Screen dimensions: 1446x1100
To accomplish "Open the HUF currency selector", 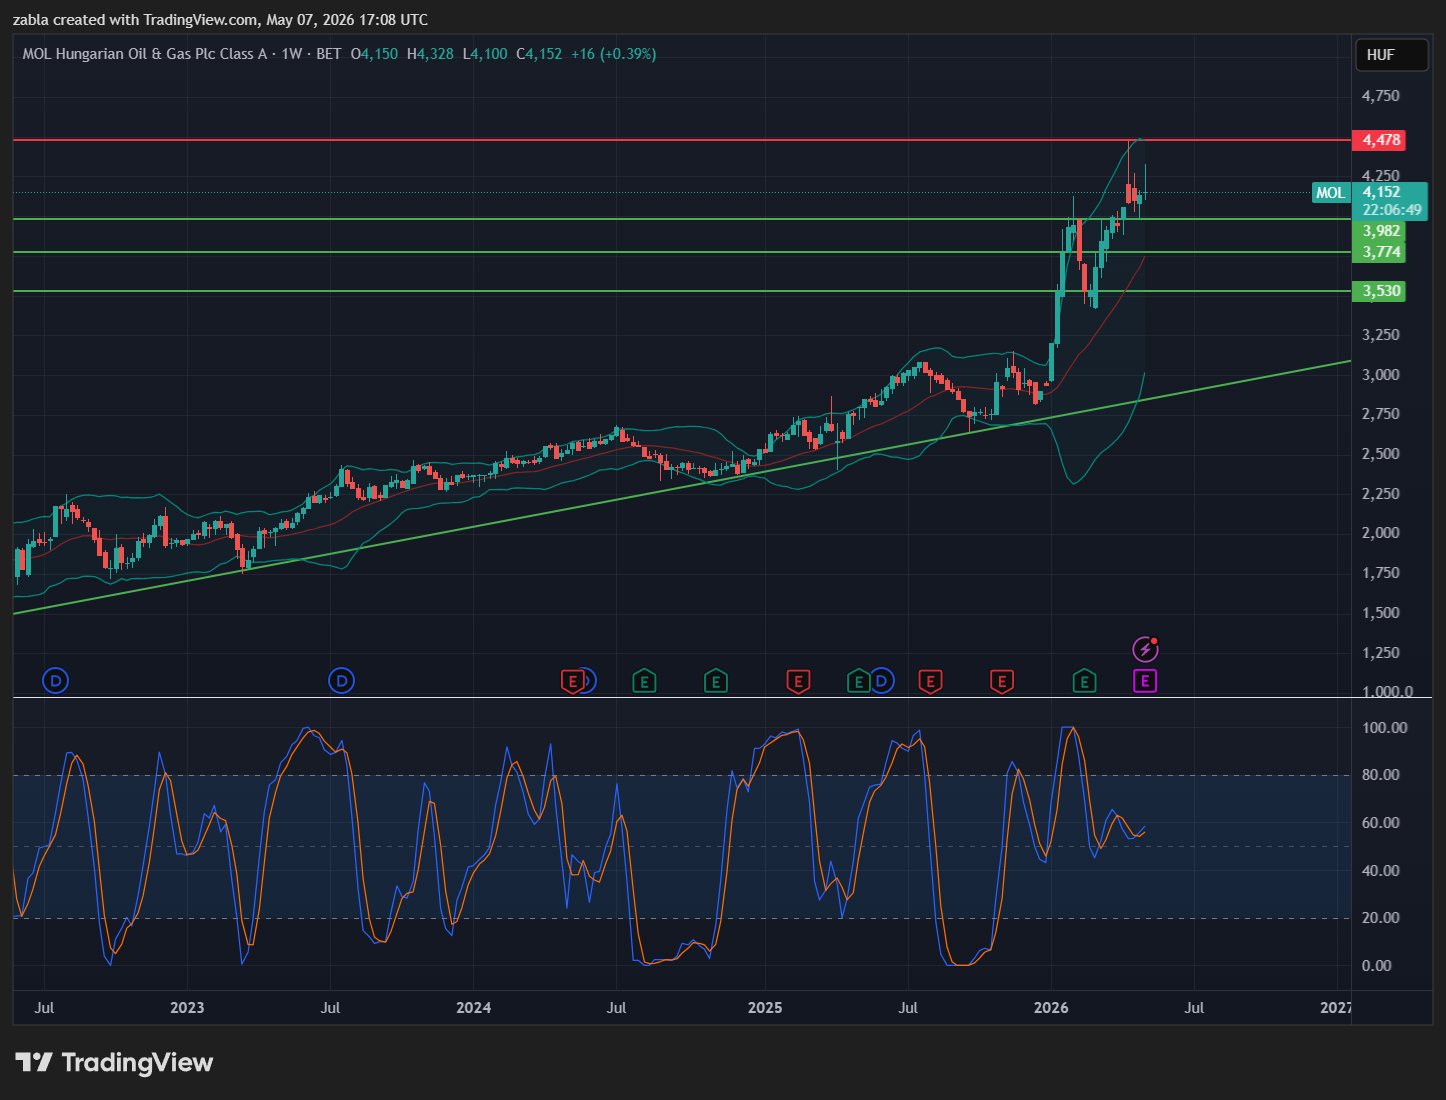I will (x=1391, y=55).
